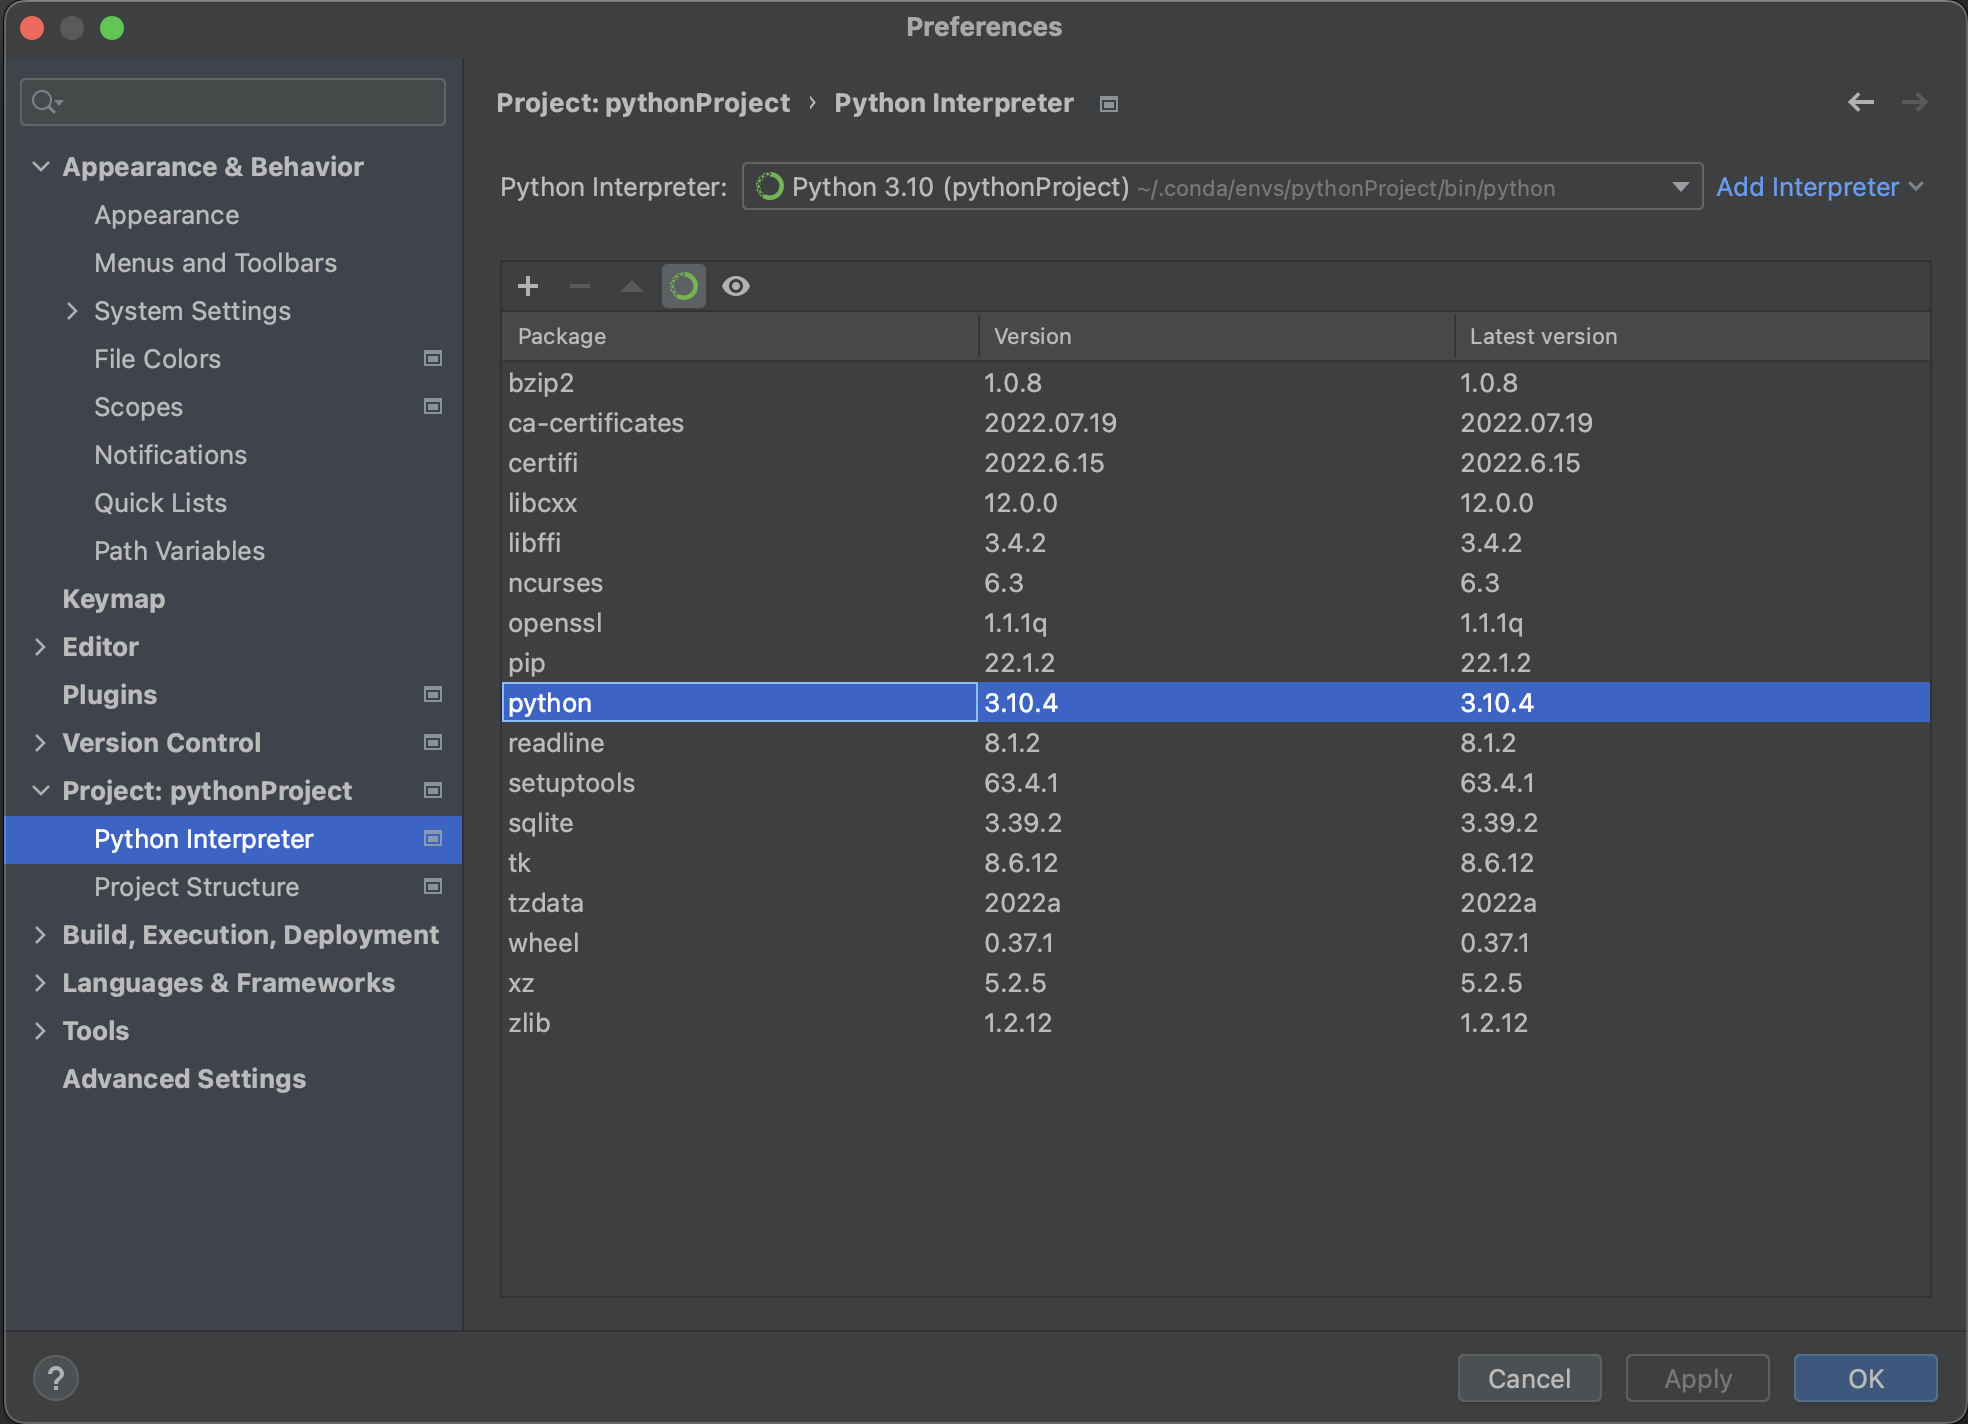Click the minus icon to uninstall the package
This screenshot has width=1968, height=1424.
580,286
